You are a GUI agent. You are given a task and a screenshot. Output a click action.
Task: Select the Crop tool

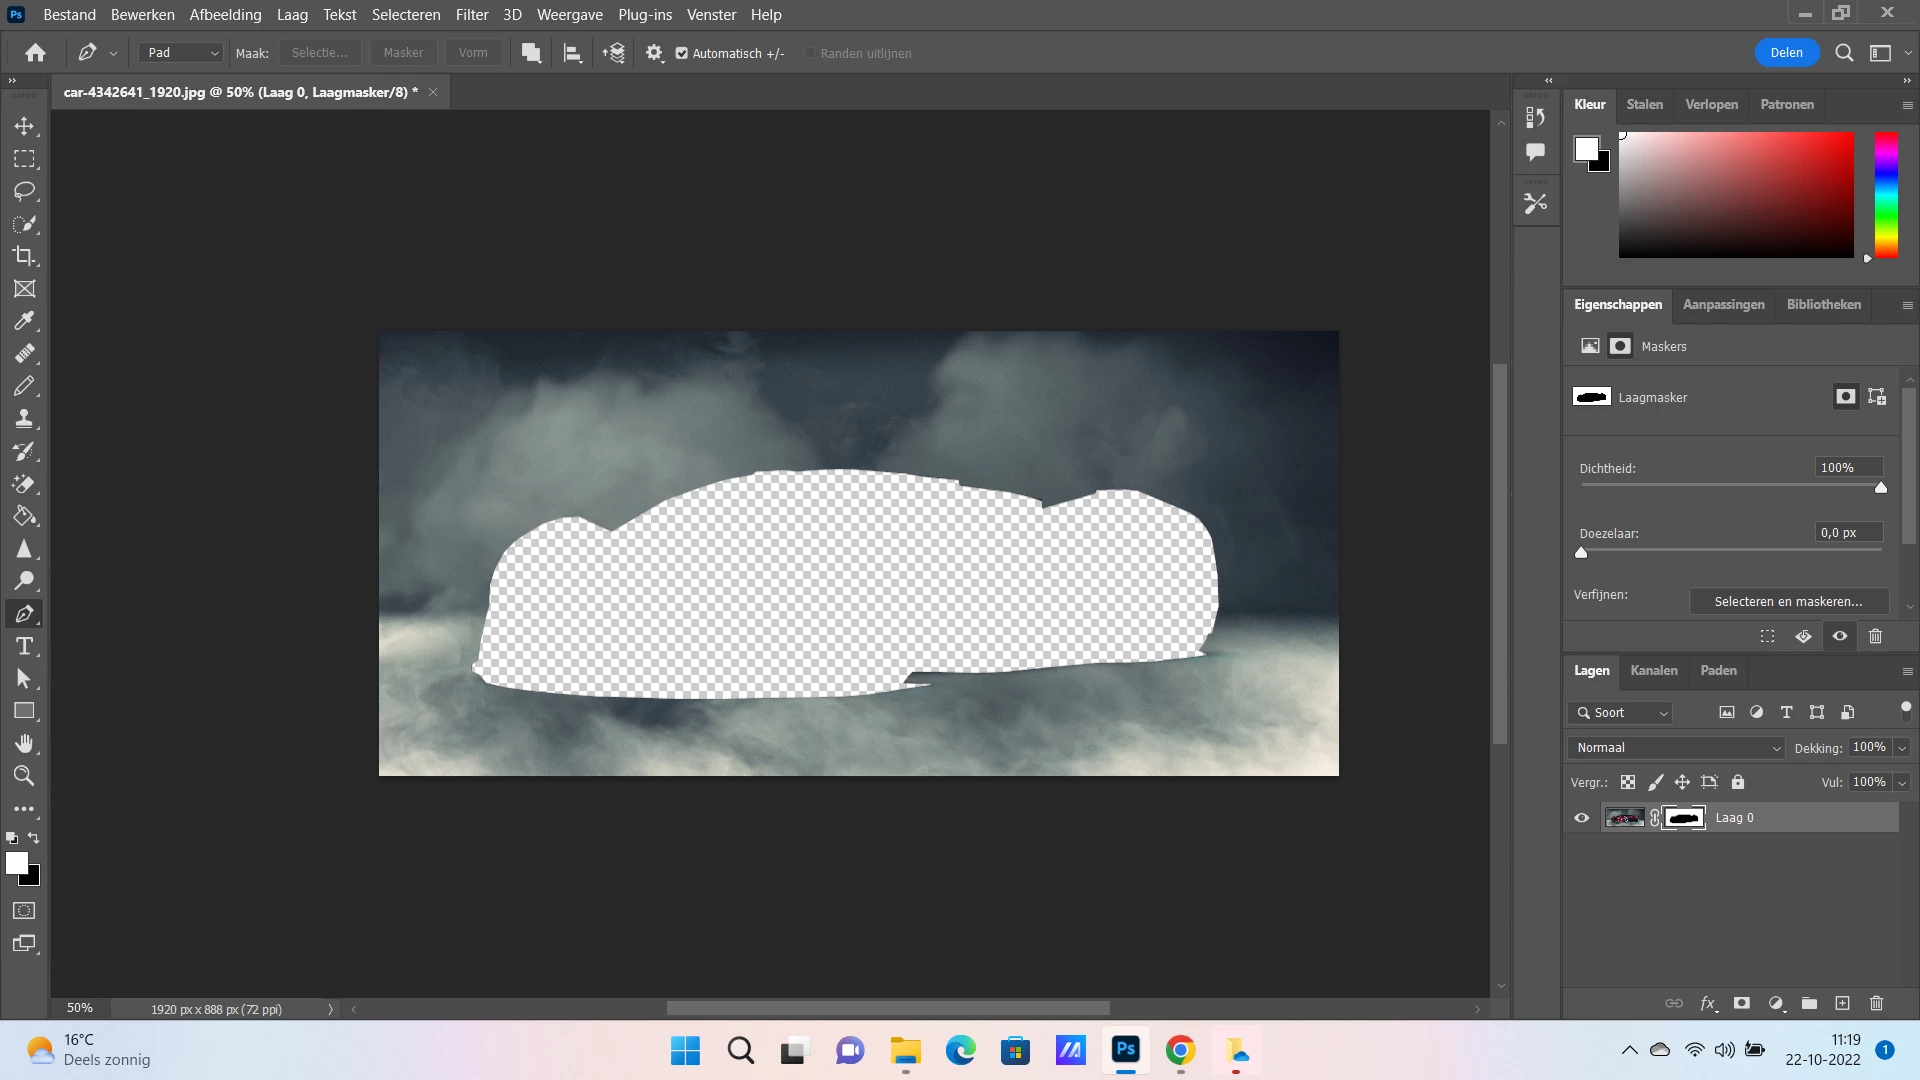point(24,256)
